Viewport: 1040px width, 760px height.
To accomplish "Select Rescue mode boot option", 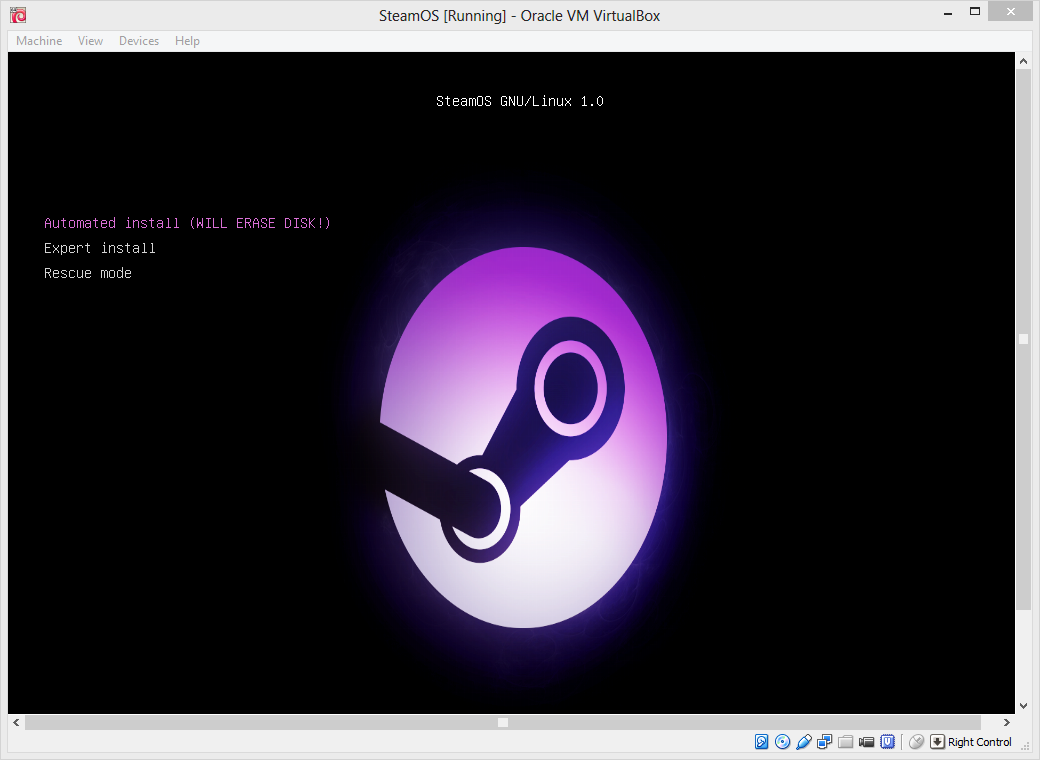I will (88, 273).
